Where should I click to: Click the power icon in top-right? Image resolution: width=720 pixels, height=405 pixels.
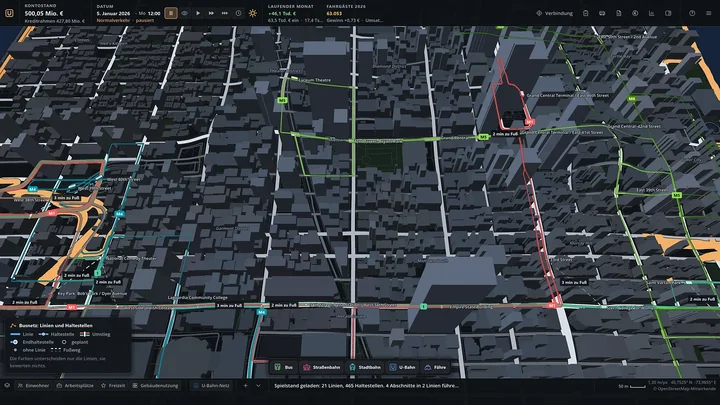tap(692, 13)
